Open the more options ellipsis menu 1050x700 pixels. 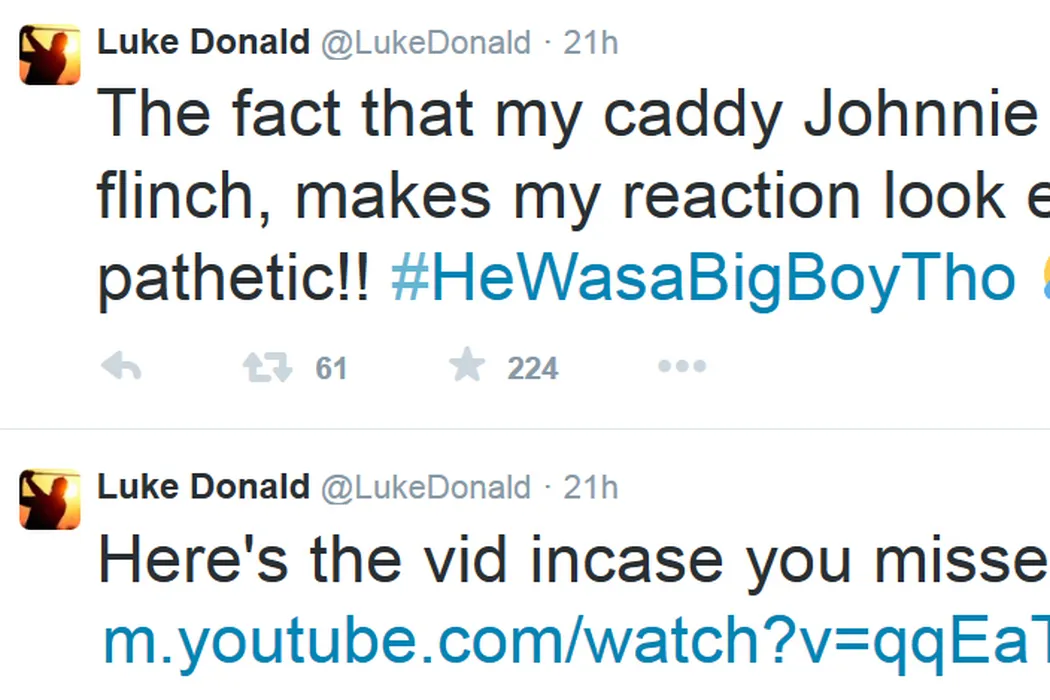(681, 367)
